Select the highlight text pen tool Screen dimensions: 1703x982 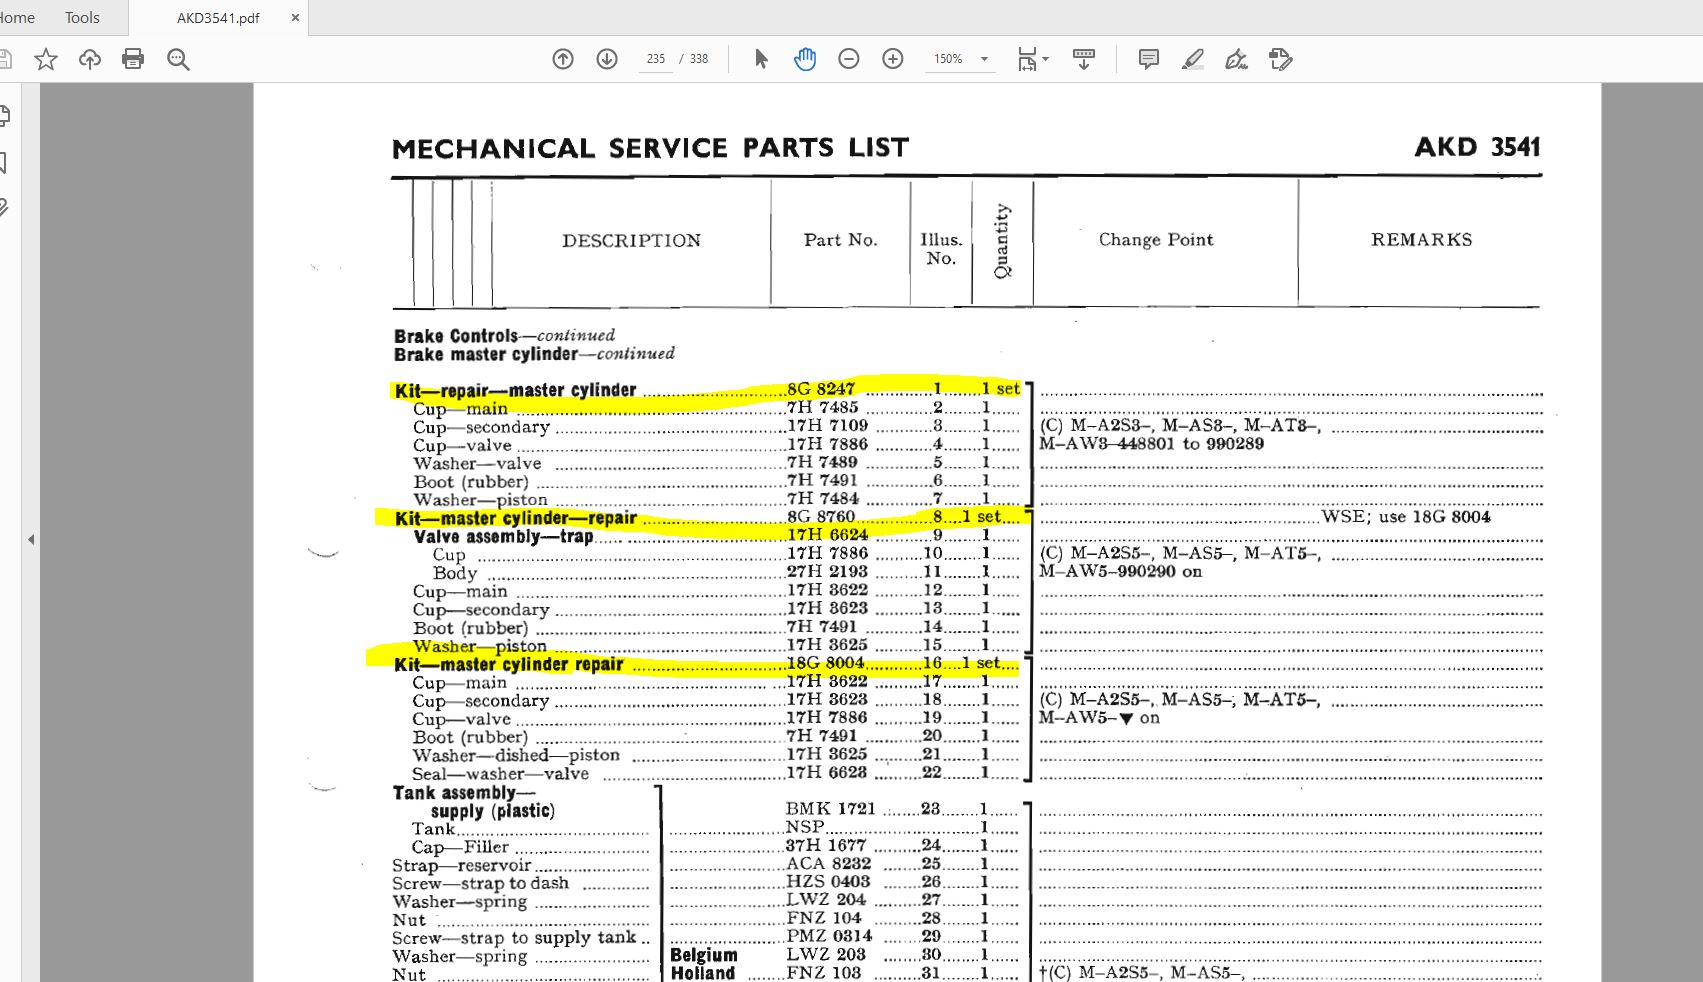click(1192, 59)
